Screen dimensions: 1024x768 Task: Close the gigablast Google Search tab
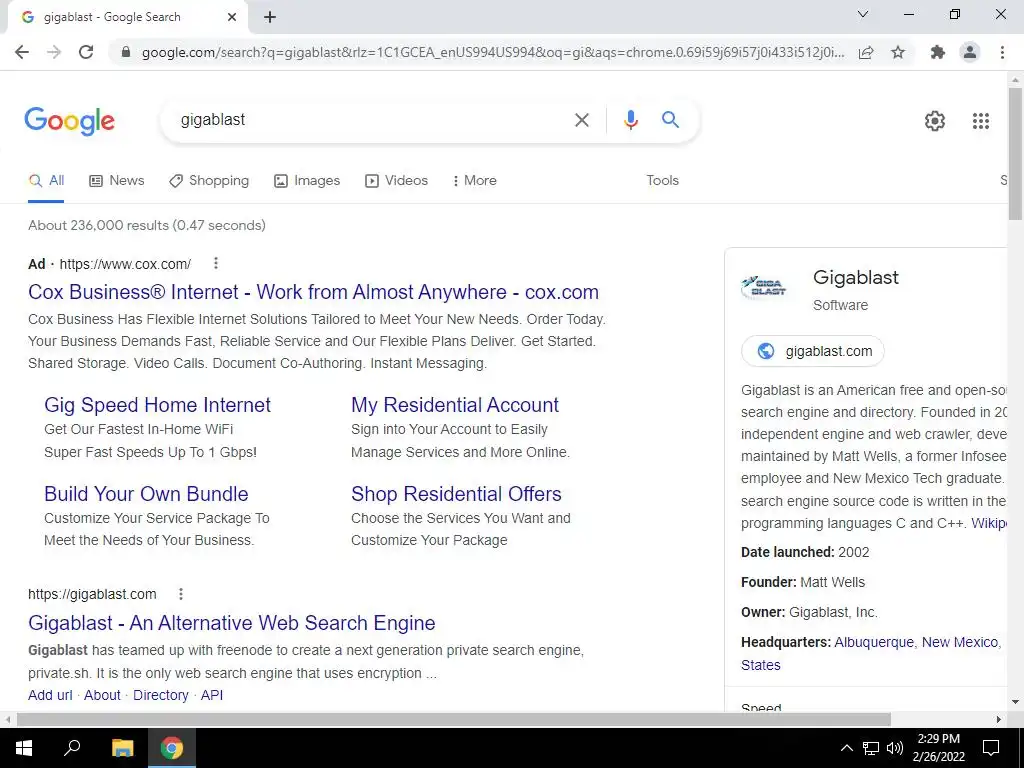click(x=232, y=18)
